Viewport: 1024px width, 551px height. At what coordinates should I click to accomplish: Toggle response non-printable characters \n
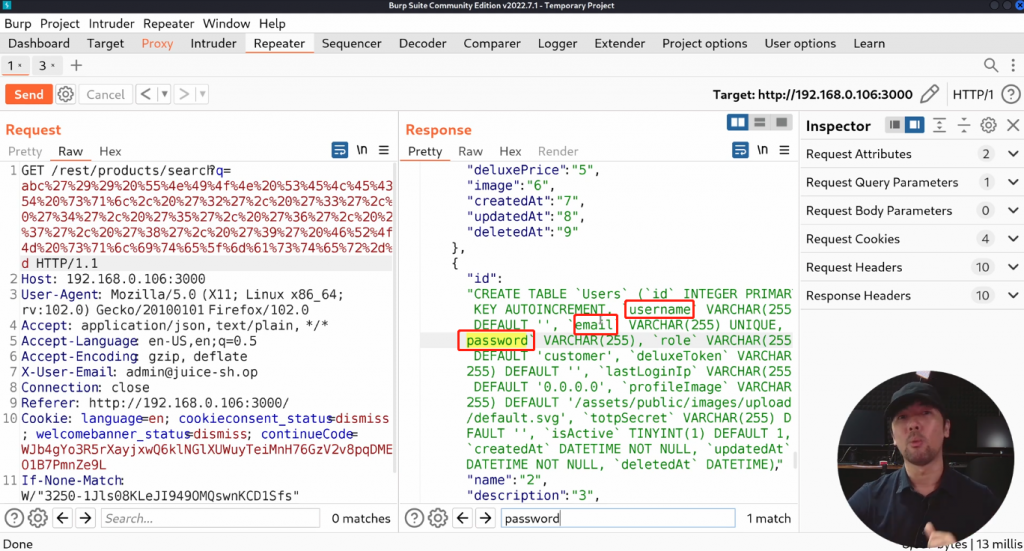coord(762,151)
